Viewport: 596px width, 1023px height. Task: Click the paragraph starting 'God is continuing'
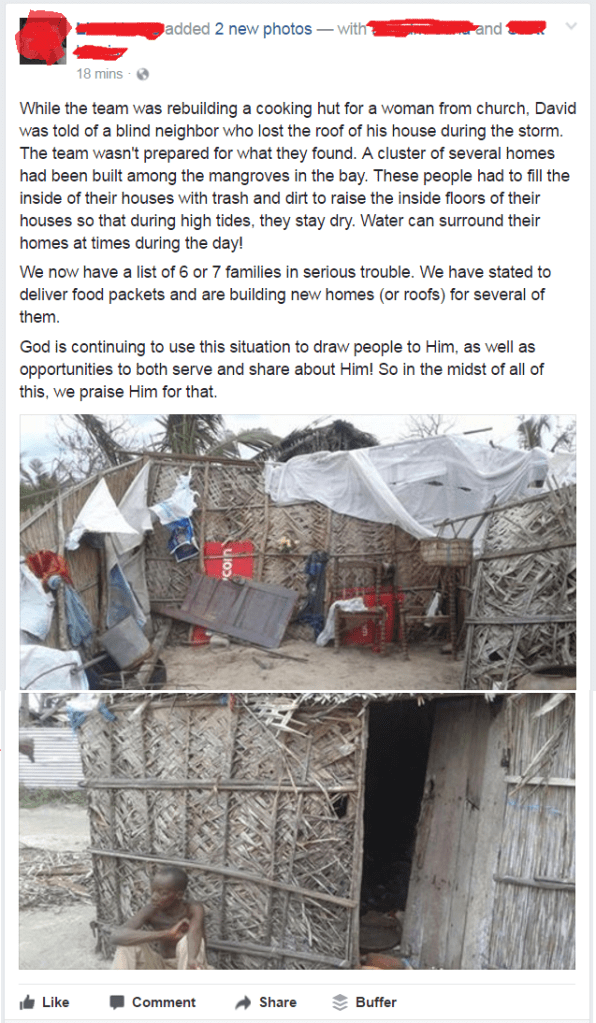[x=282, y=369]
